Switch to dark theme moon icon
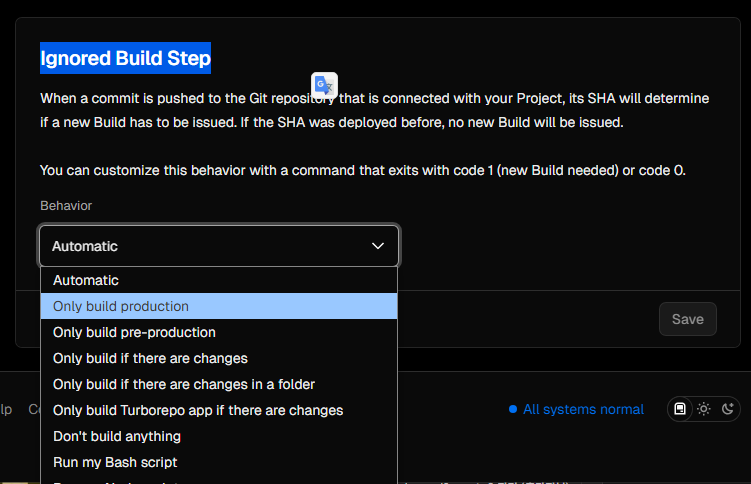The image size is (751, 484). tap(728, 409)
